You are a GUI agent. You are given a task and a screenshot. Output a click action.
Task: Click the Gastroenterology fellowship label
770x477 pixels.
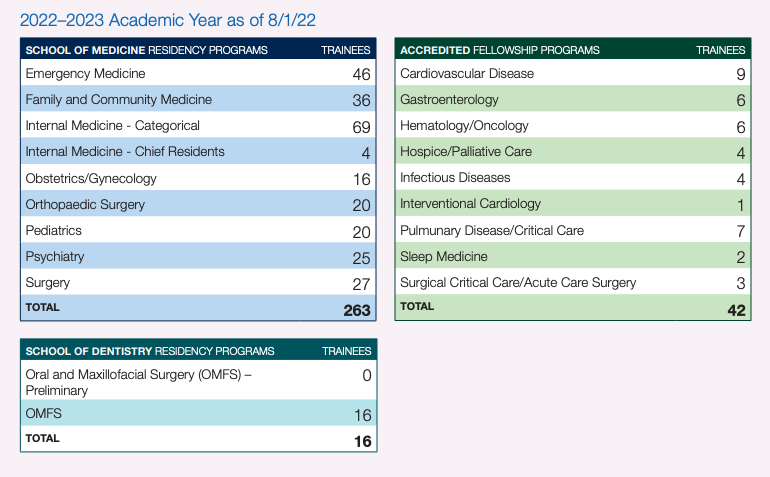click(x=449, y=100)
